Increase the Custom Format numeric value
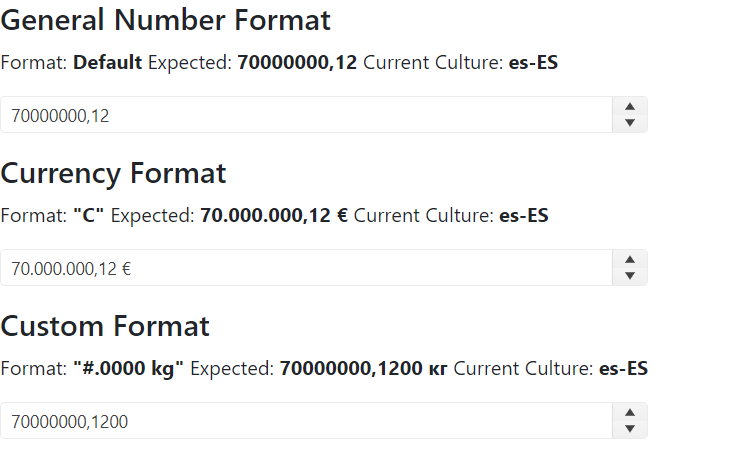Viewport: 734px width, 472px height. click(x=629, y=412)
